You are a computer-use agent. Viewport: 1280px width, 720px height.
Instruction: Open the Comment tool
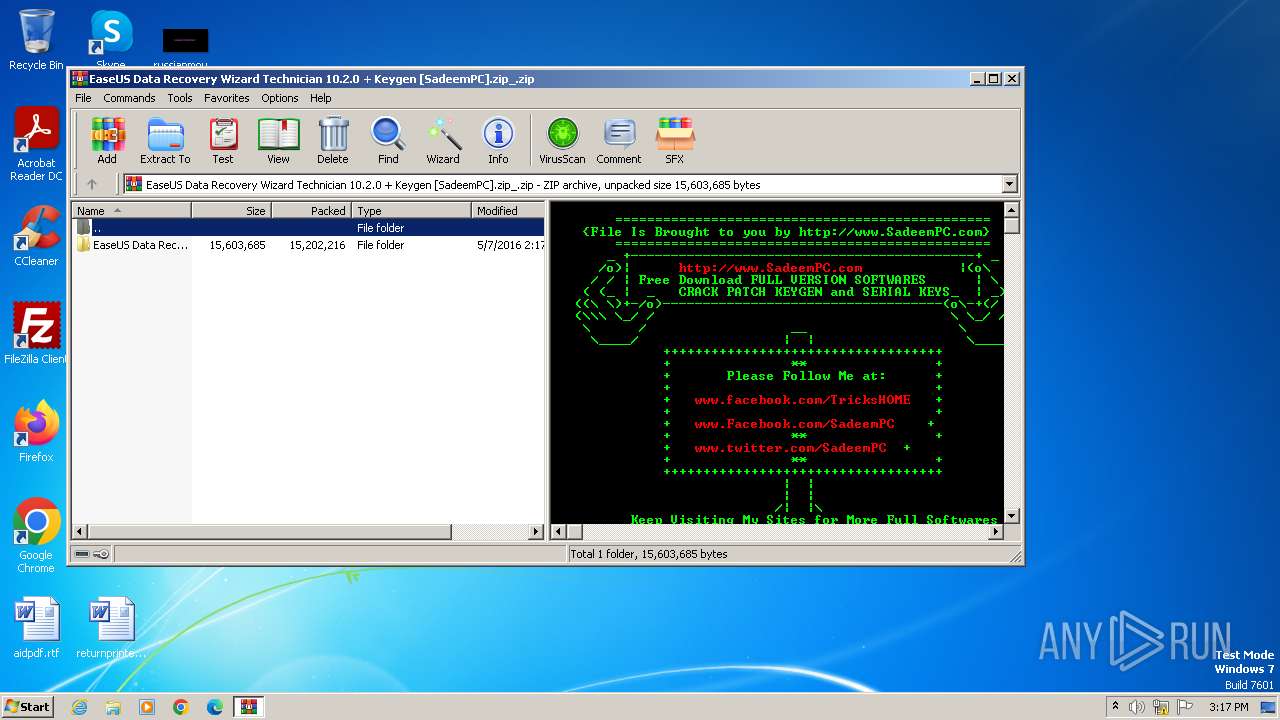[619, 141]
